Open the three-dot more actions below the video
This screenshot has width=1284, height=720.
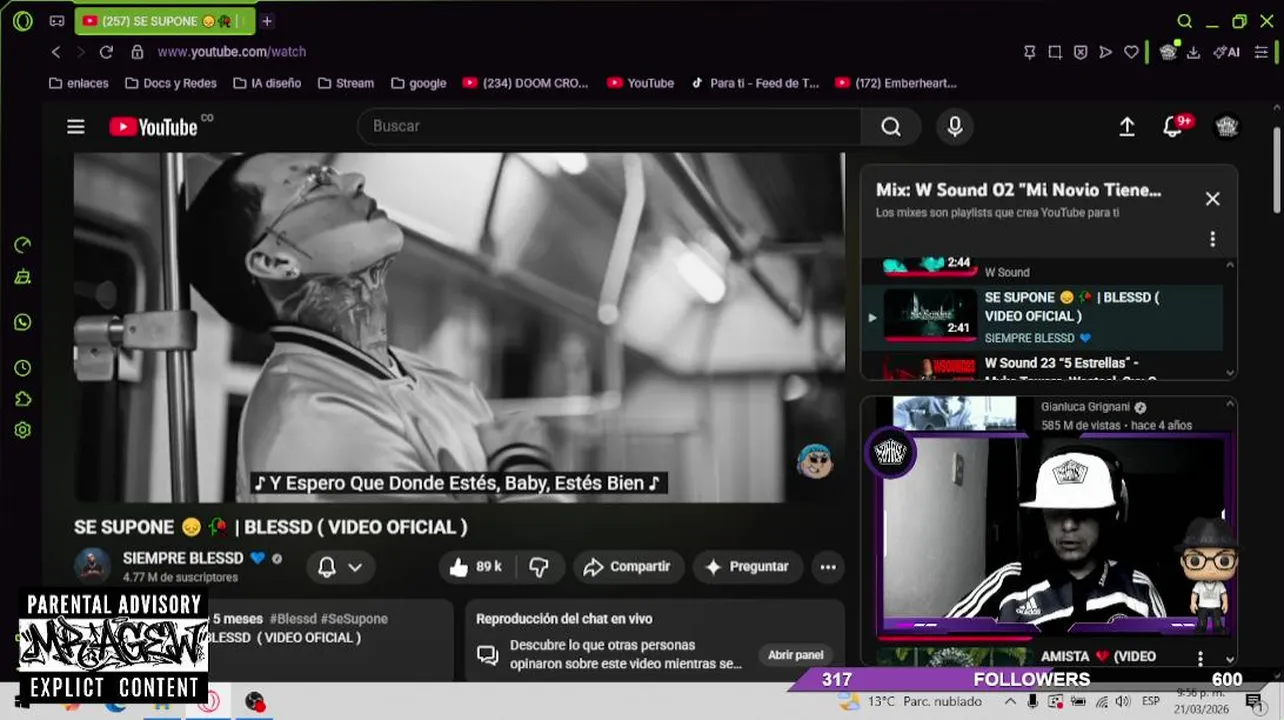[x=828, y=567]
